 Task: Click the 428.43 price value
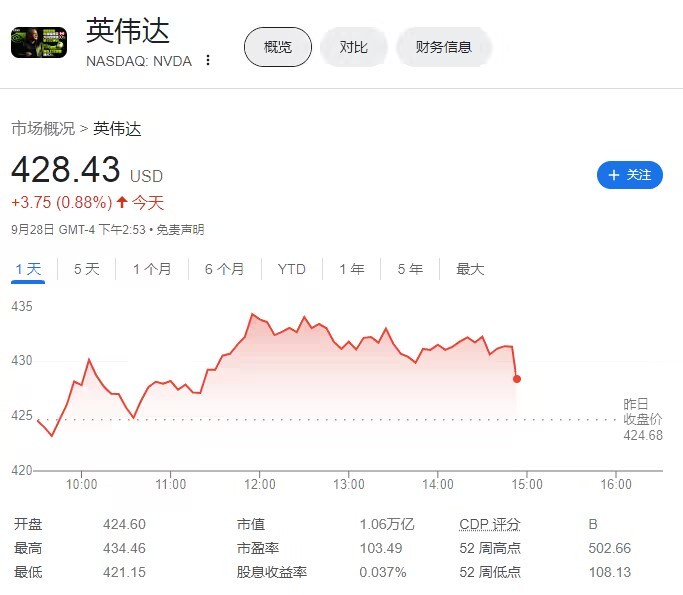click(x=65, y=169)
